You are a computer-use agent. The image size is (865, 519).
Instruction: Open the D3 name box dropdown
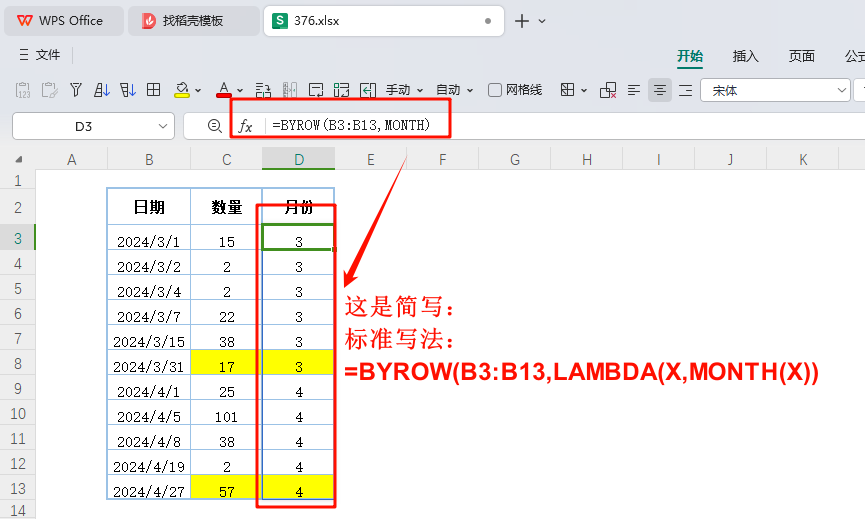[x=163, y=126]
